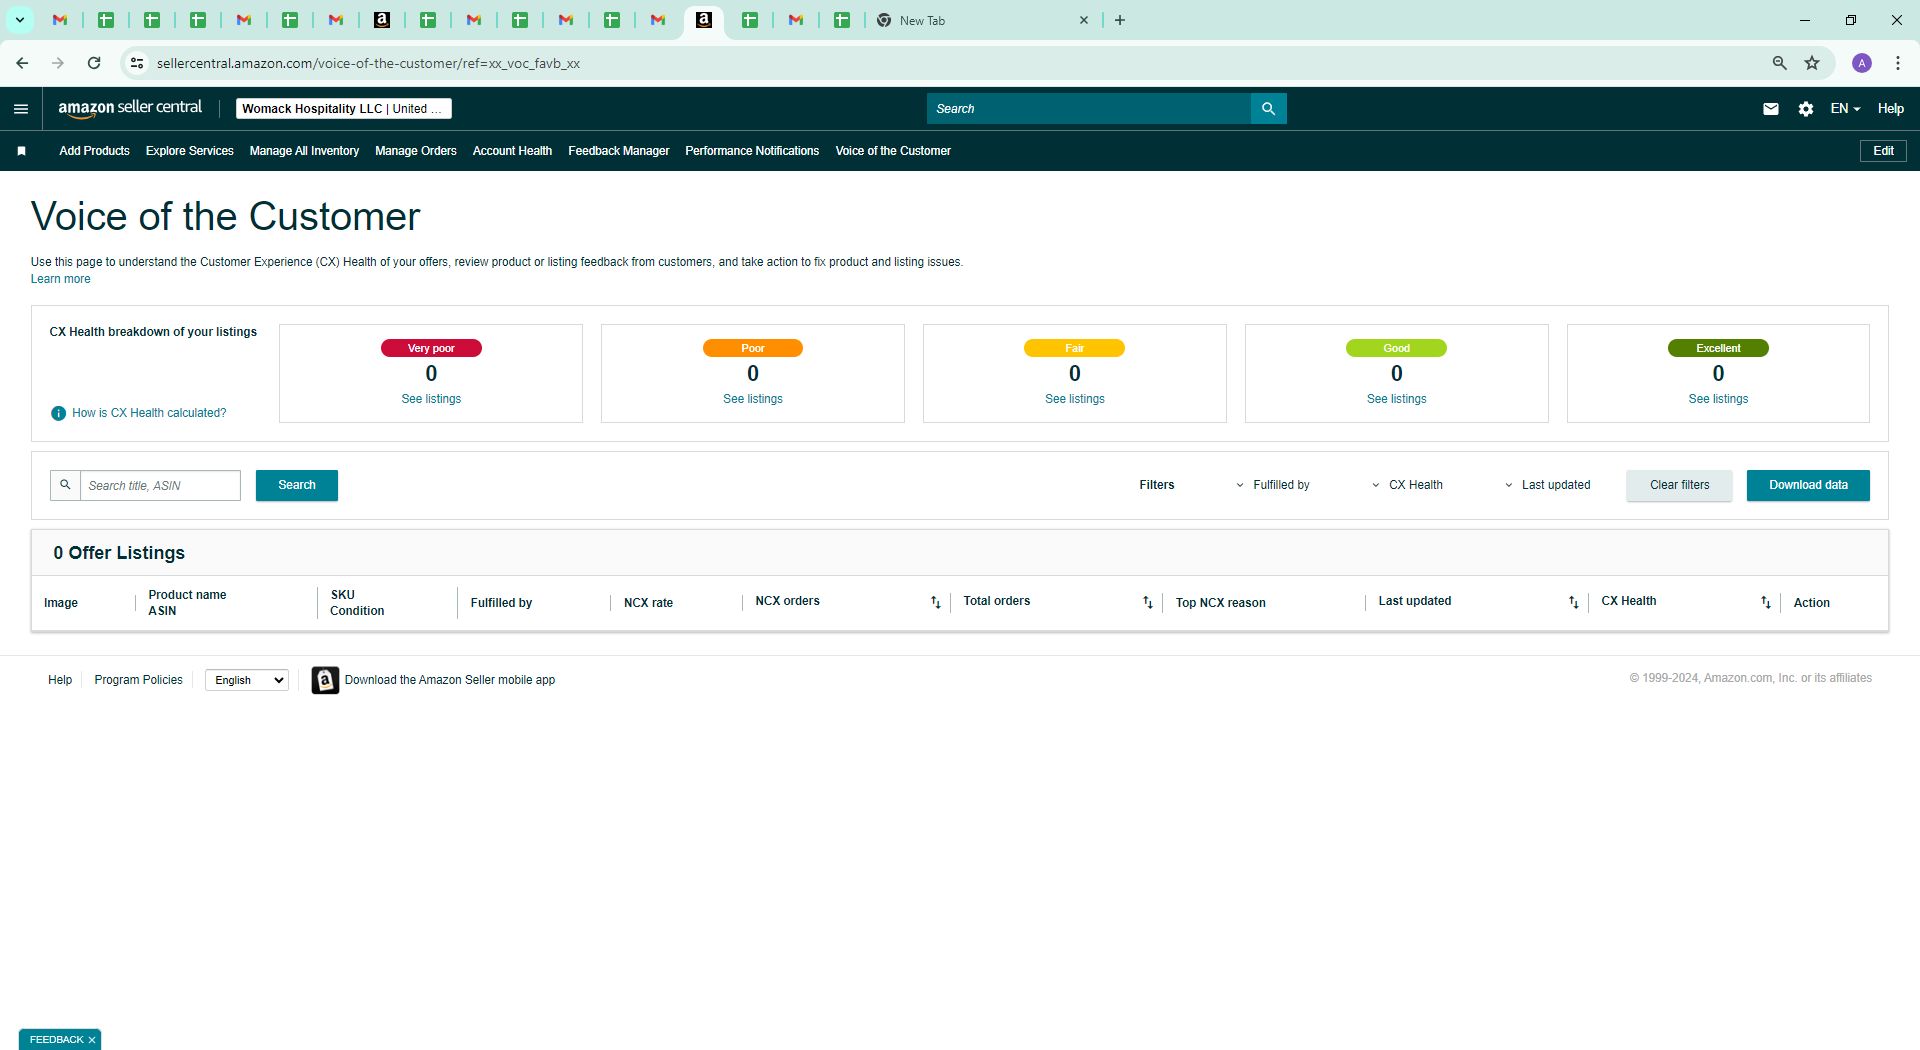This screenshot has width=1920, height=1050.
Task: Expand the CX Health filter dropdown
Action: pyautogui.click(x=1407, y=485)
